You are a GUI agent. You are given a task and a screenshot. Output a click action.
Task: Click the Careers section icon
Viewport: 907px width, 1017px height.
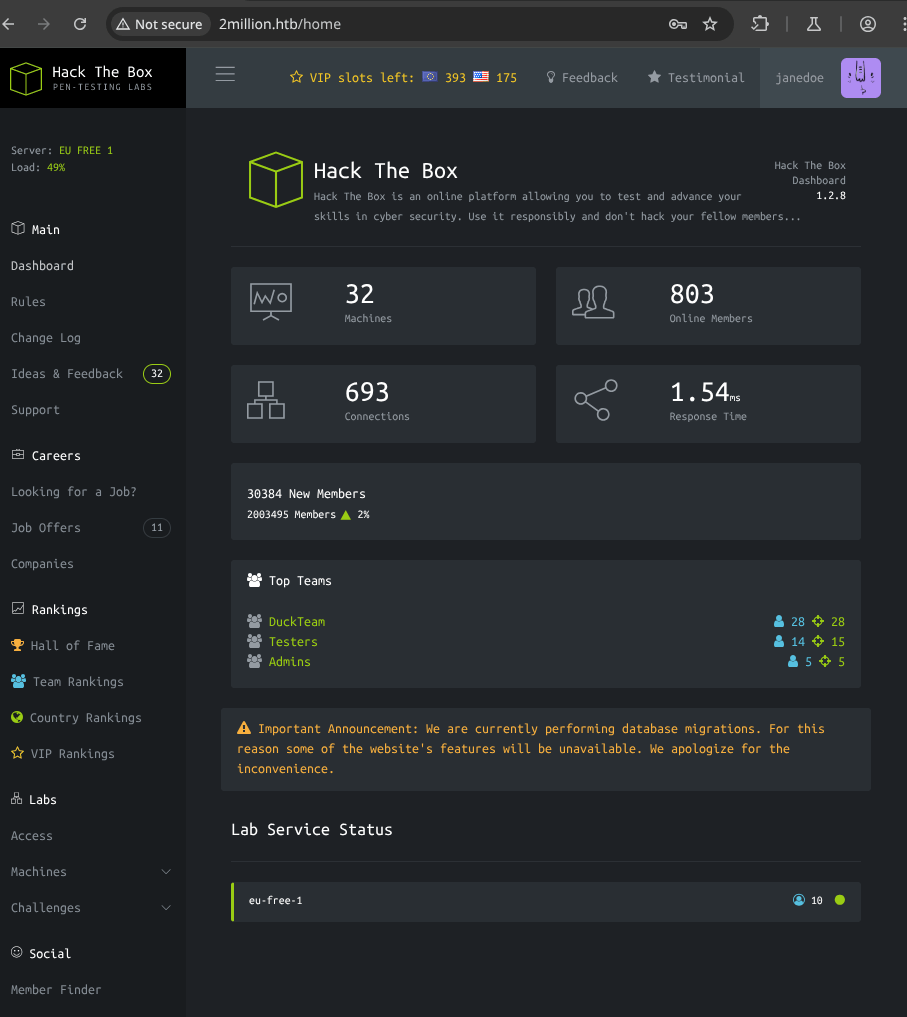coord(18,455)
